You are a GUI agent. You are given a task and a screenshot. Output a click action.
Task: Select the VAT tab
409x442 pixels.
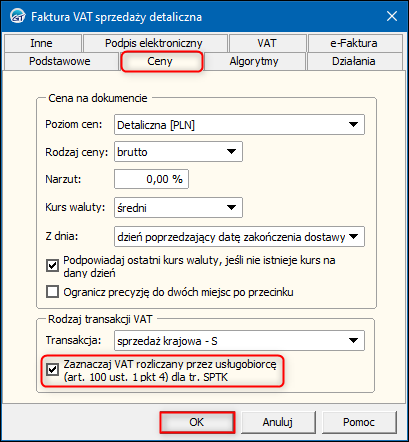pyautogui.click(x=267, y=43)
